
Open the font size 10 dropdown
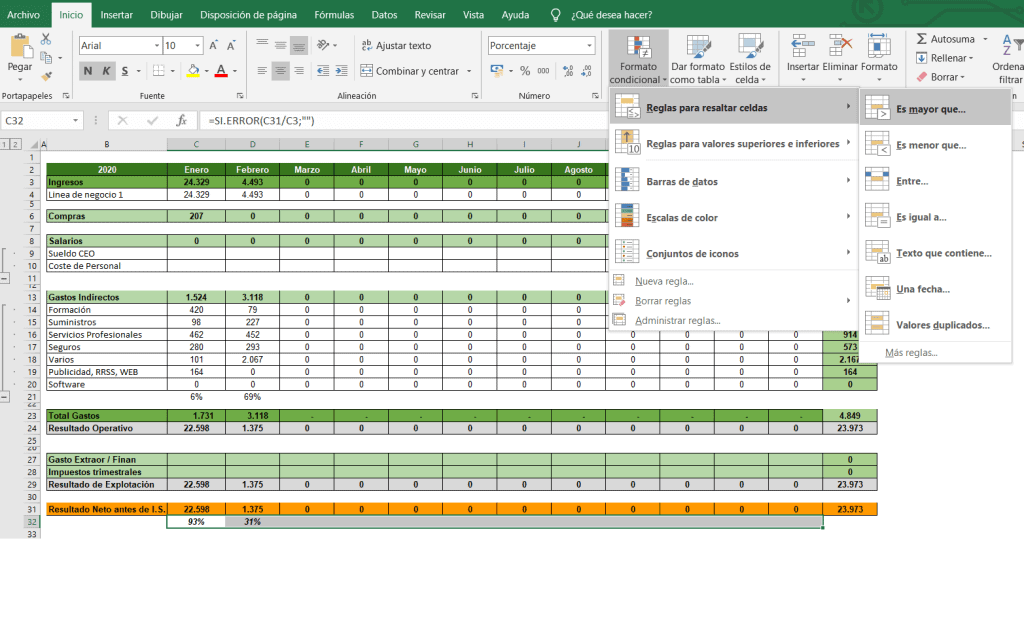(x=197, y=45)
